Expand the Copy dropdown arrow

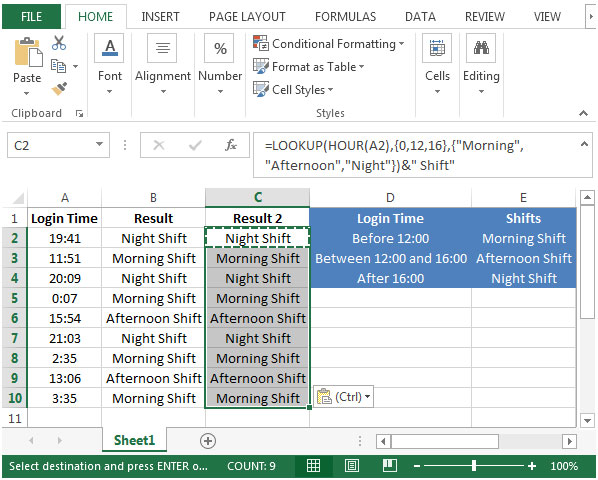click(x=76, y=67)
